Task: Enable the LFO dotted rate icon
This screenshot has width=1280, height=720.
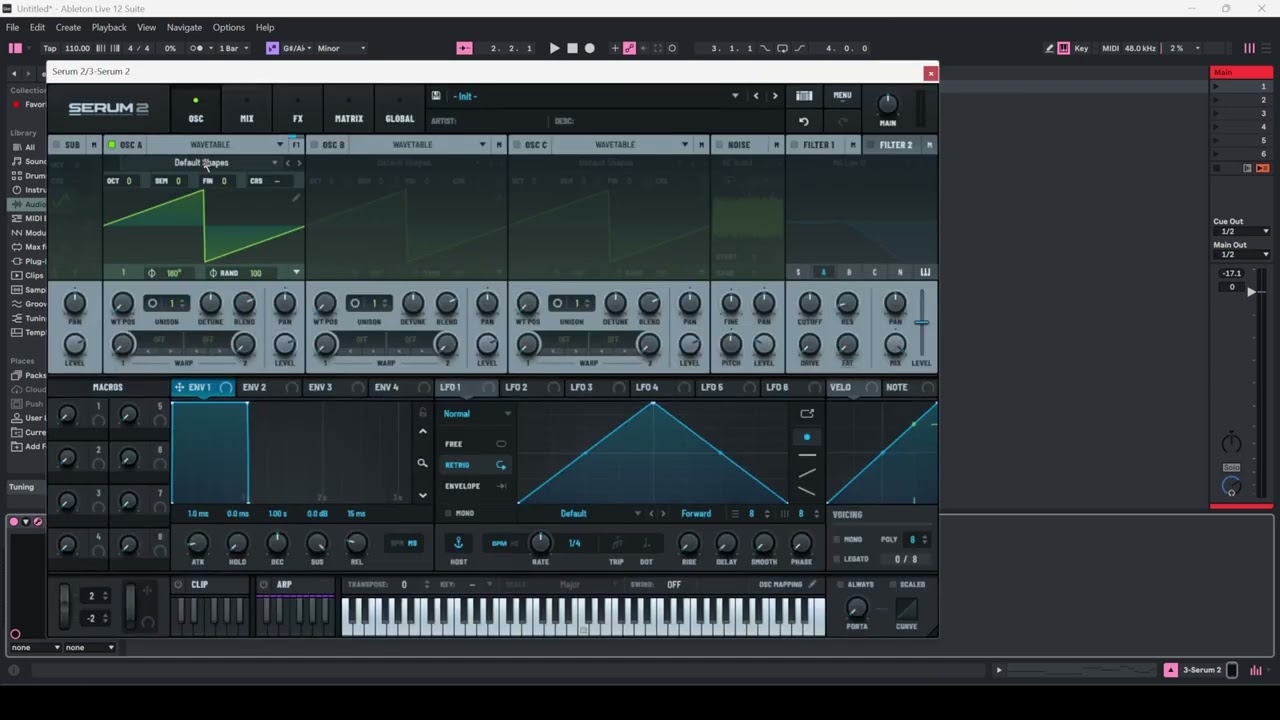Action: 647,543
